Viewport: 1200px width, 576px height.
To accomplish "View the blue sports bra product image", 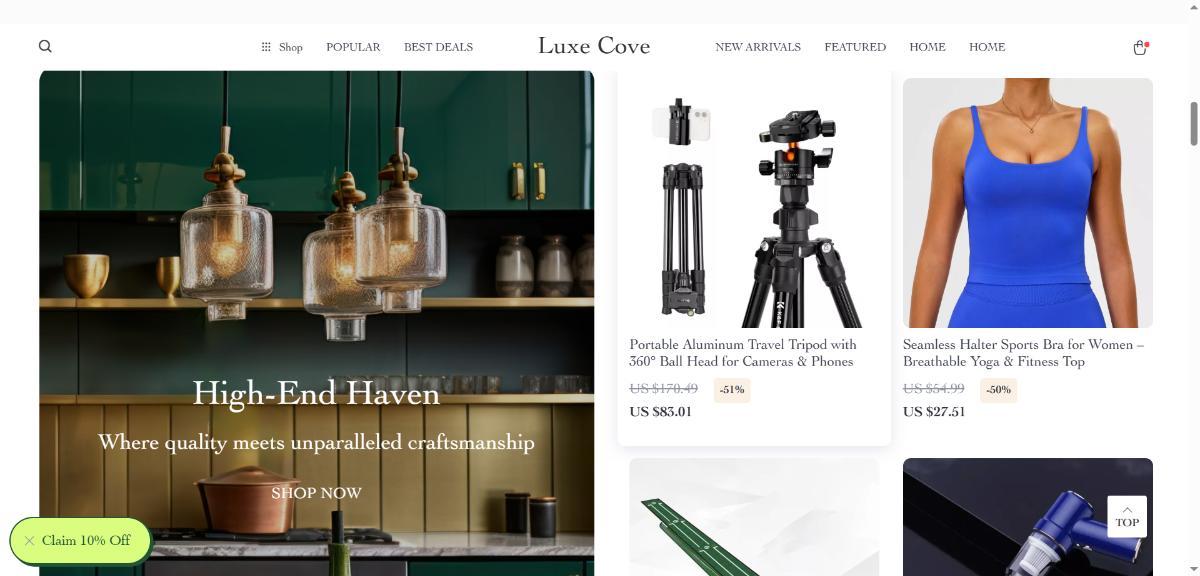I will (x=1028, y=203).
